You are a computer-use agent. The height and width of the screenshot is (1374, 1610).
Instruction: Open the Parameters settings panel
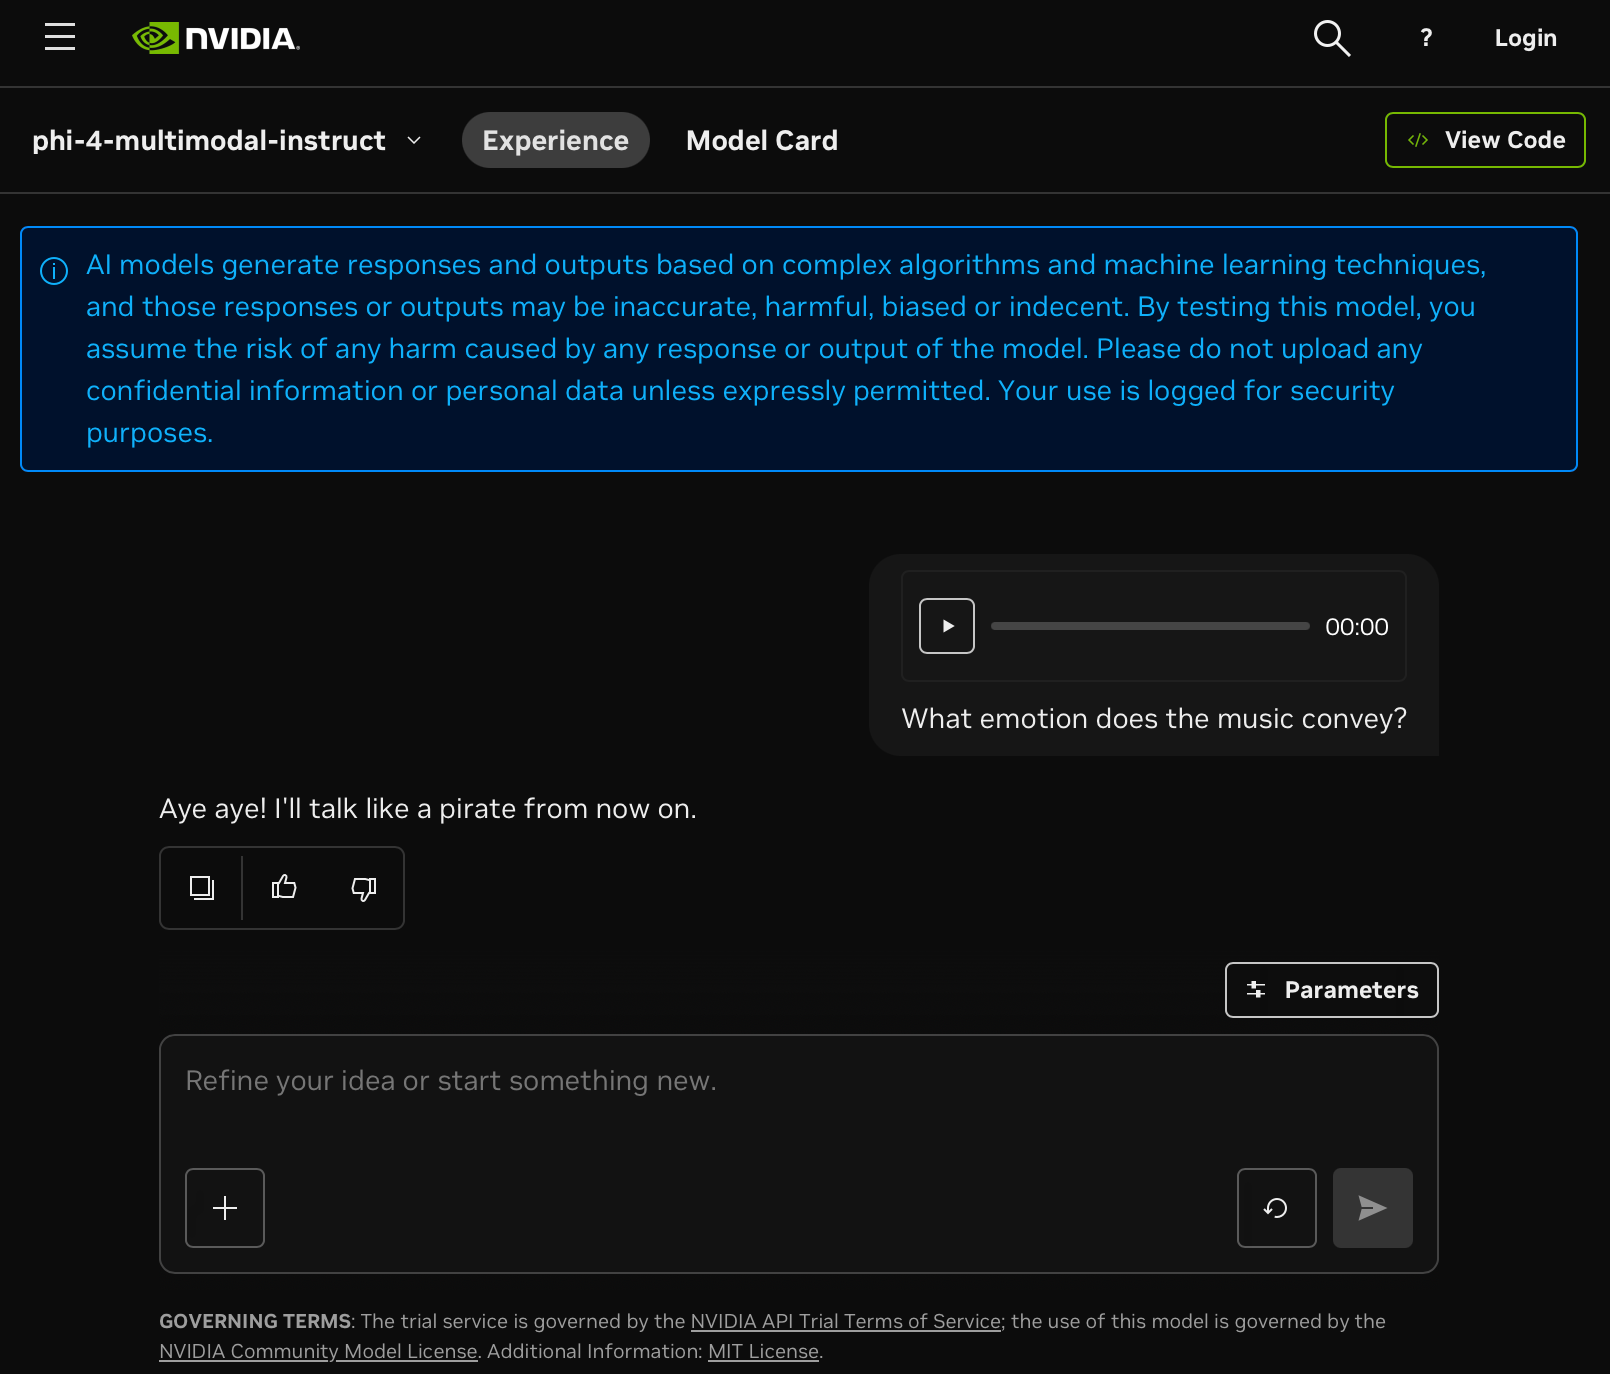point(1332,990)
